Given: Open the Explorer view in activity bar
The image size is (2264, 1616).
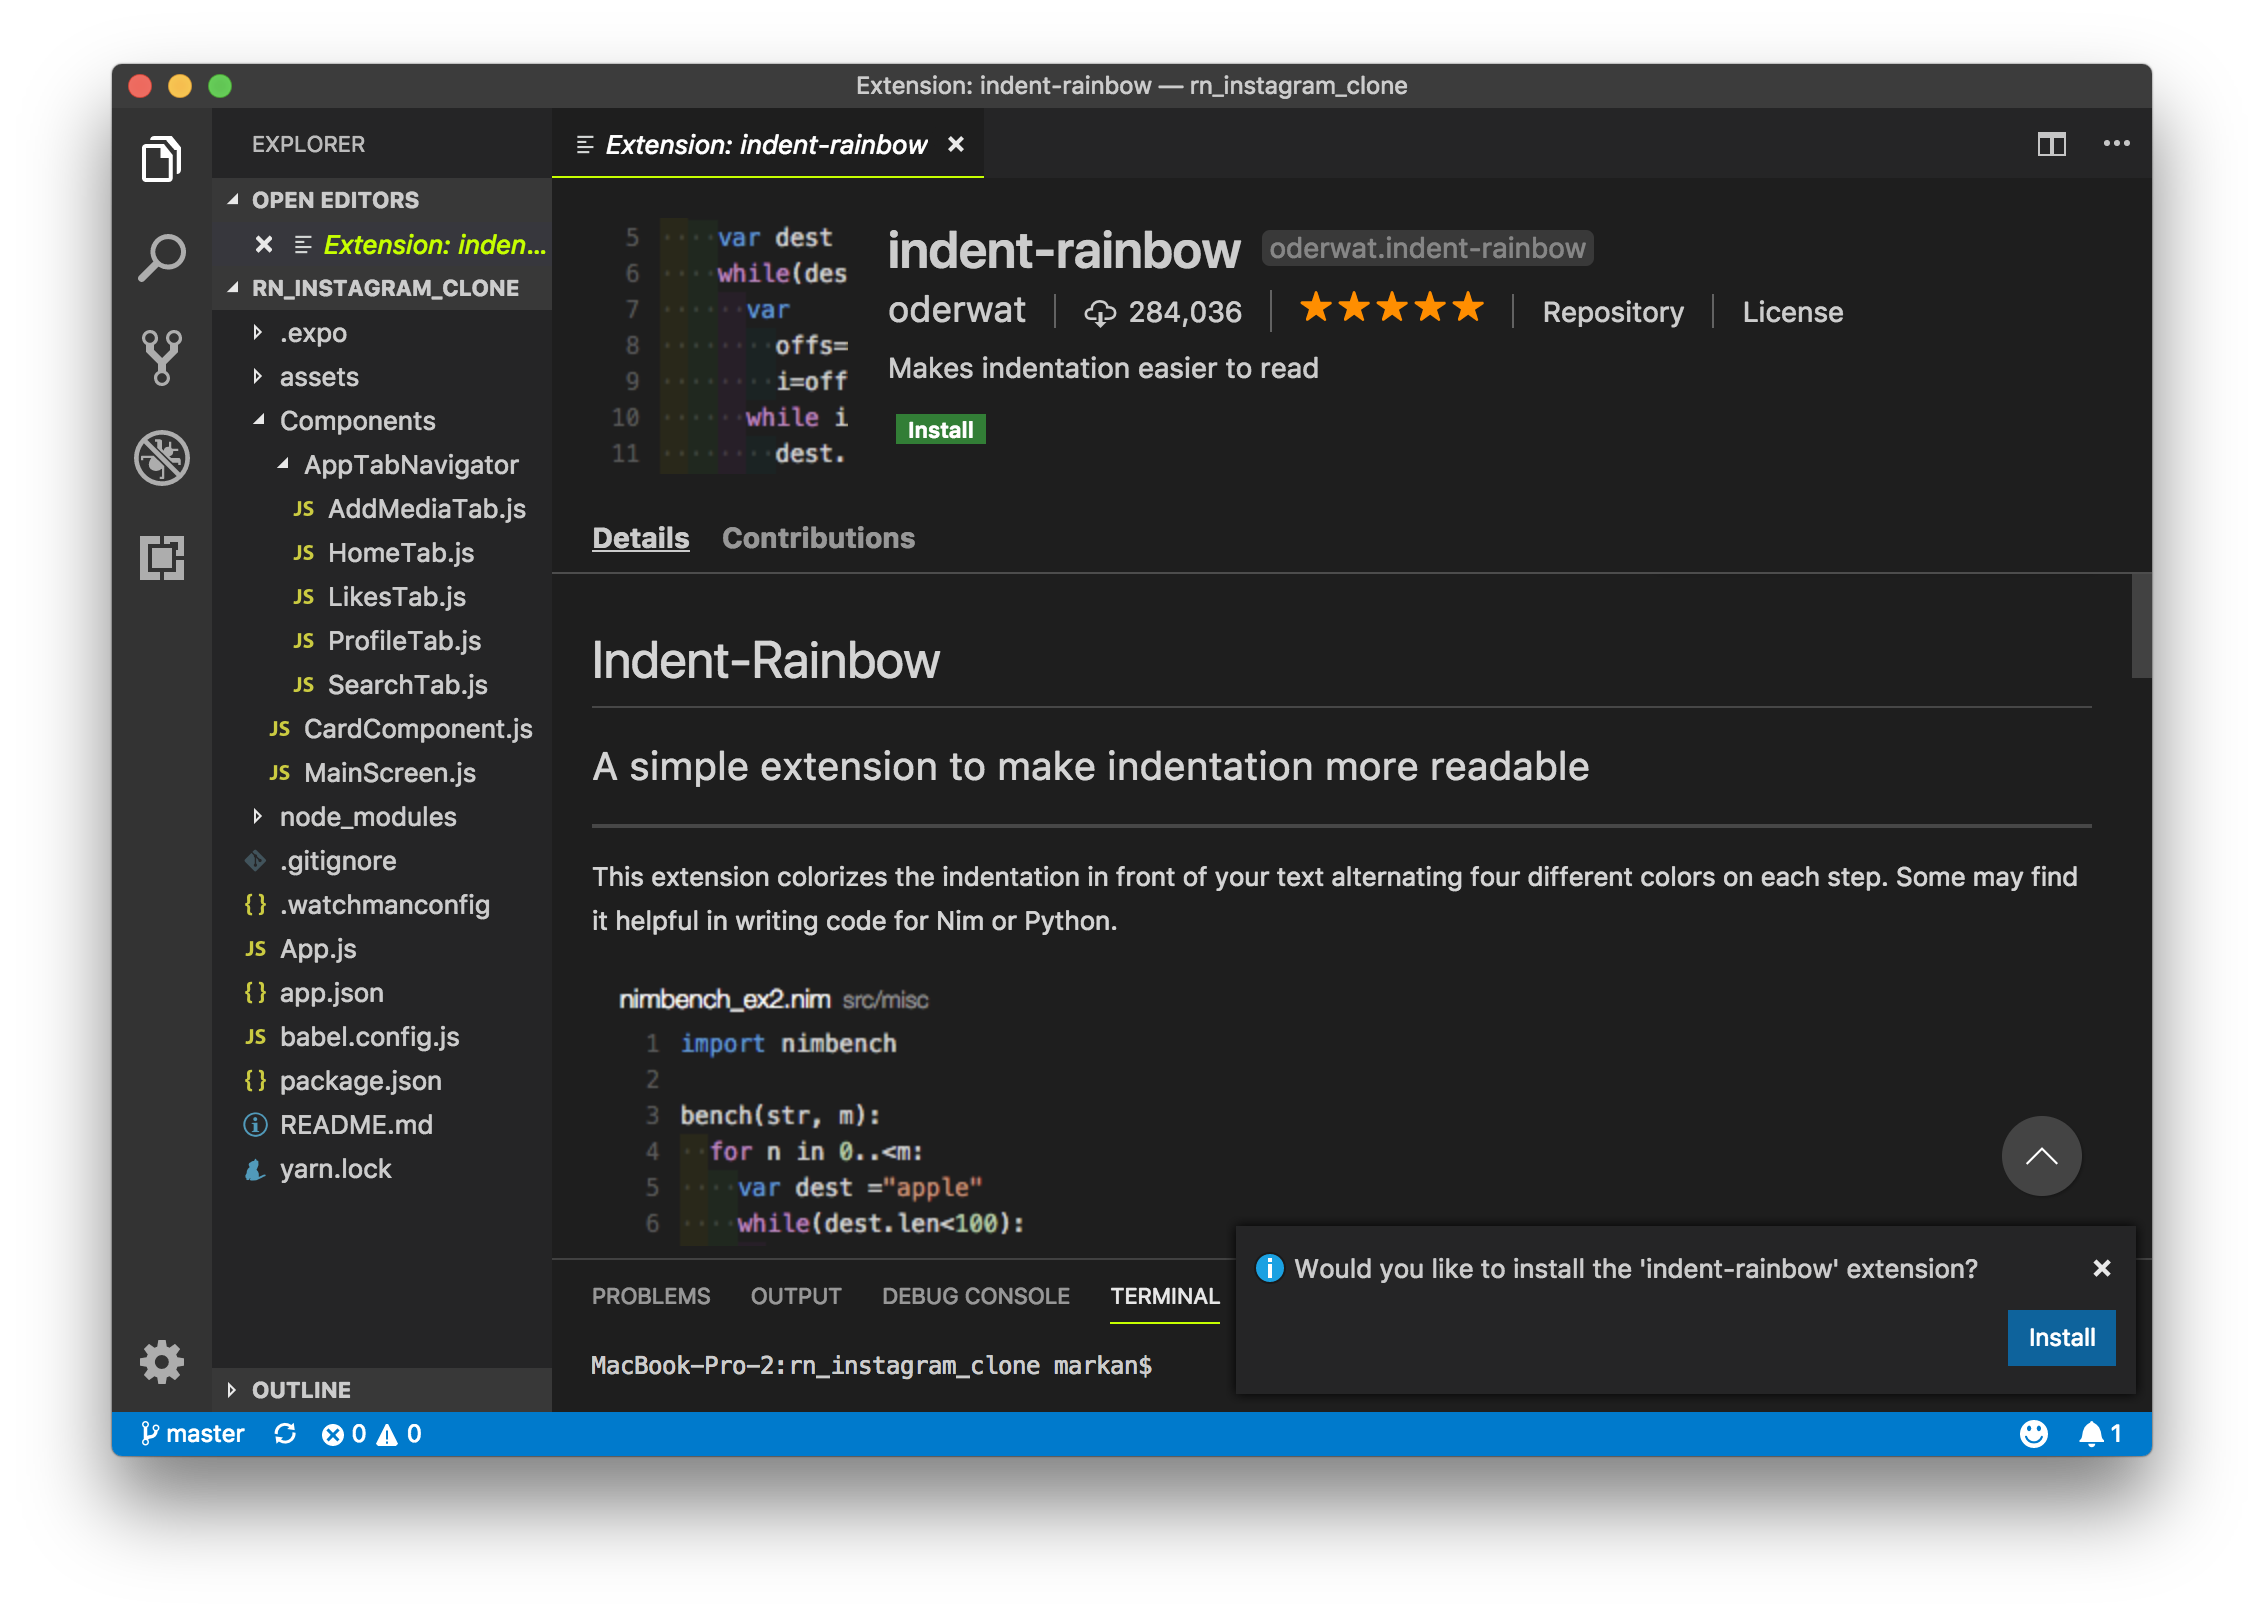Looking at the screenshot, I should pyautogui.click(x=161, y=159).
